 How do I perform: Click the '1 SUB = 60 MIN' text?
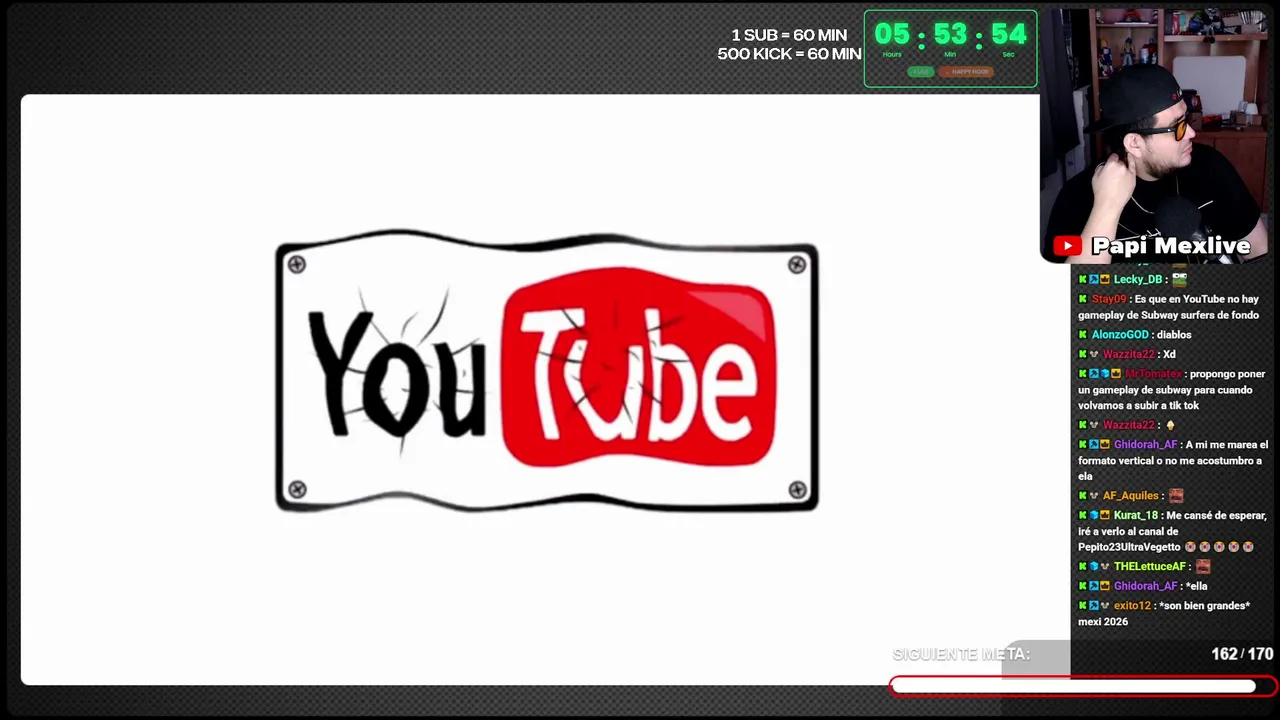(x=789, y=35)
